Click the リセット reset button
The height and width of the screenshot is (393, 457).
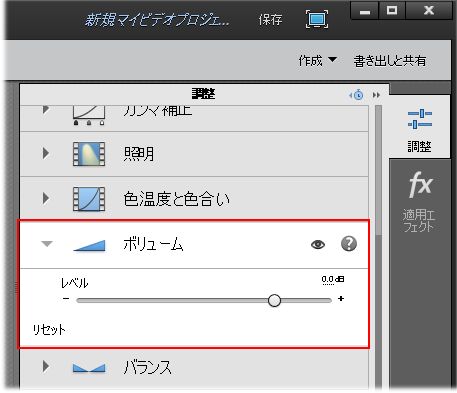49,330
